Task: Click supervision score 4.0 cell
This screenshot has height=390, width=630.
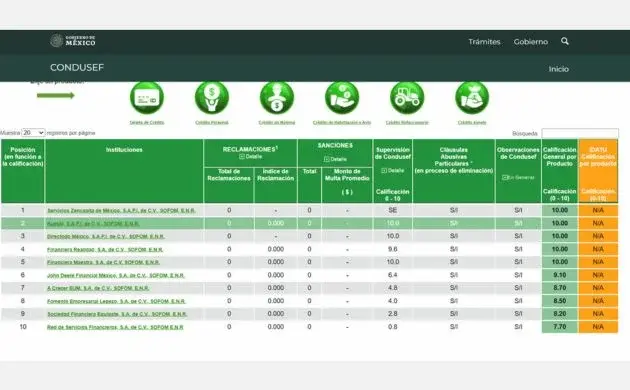Action: 393,301
